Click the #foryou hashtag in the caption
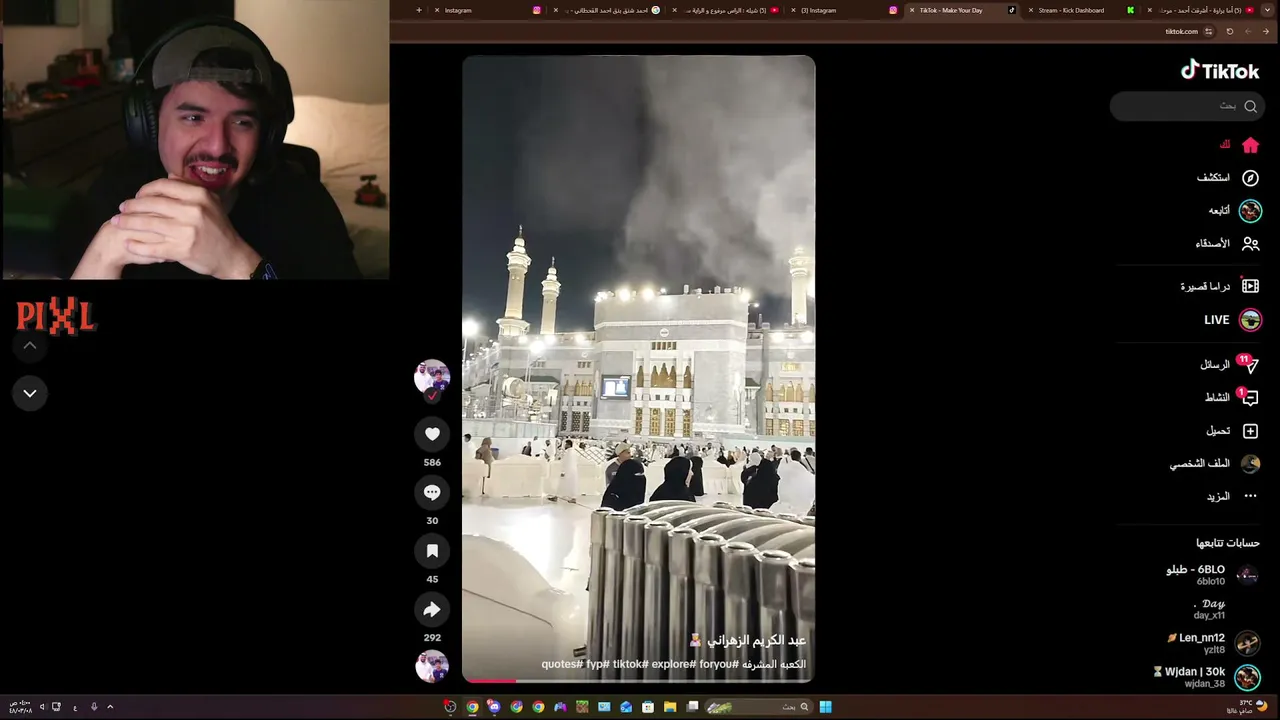This screenshot has width=1280, height=720. pos(717,664)
